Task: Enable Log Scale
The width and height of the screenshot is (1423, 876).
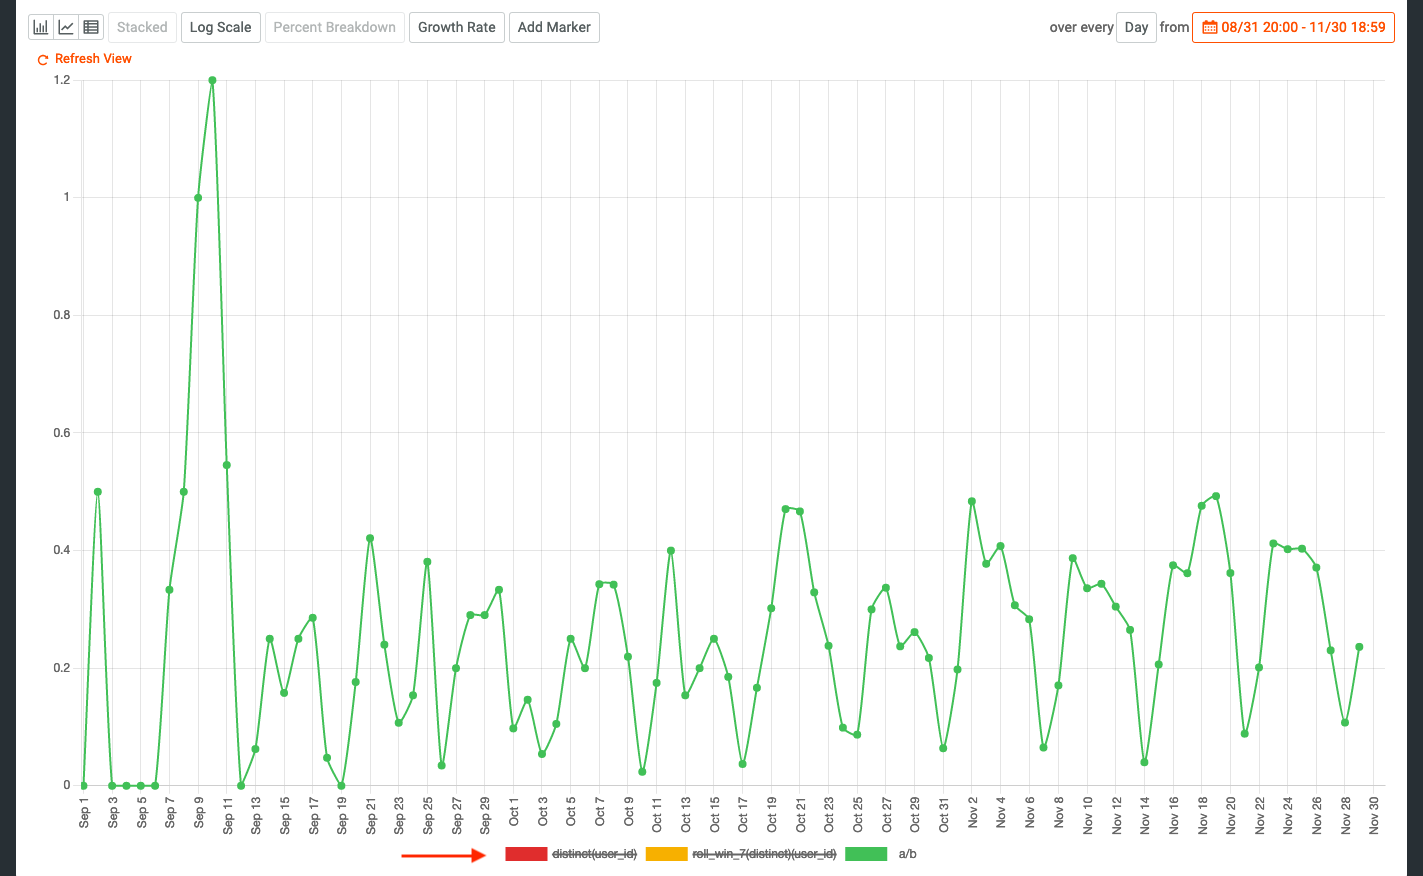Action: 220,27
